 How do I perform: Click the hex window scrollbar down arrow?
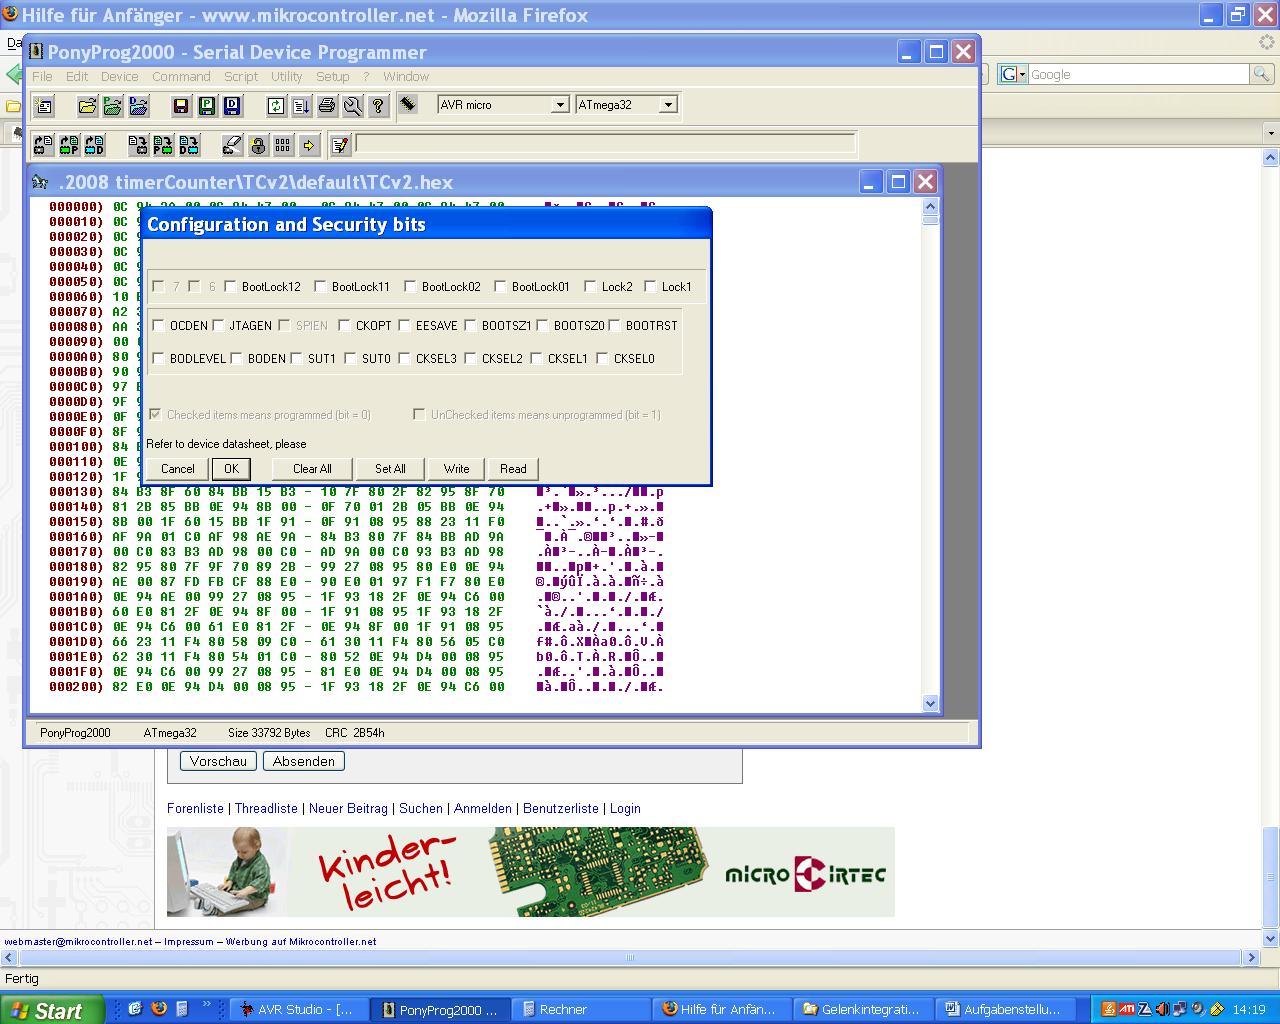(x=931, y=703)
